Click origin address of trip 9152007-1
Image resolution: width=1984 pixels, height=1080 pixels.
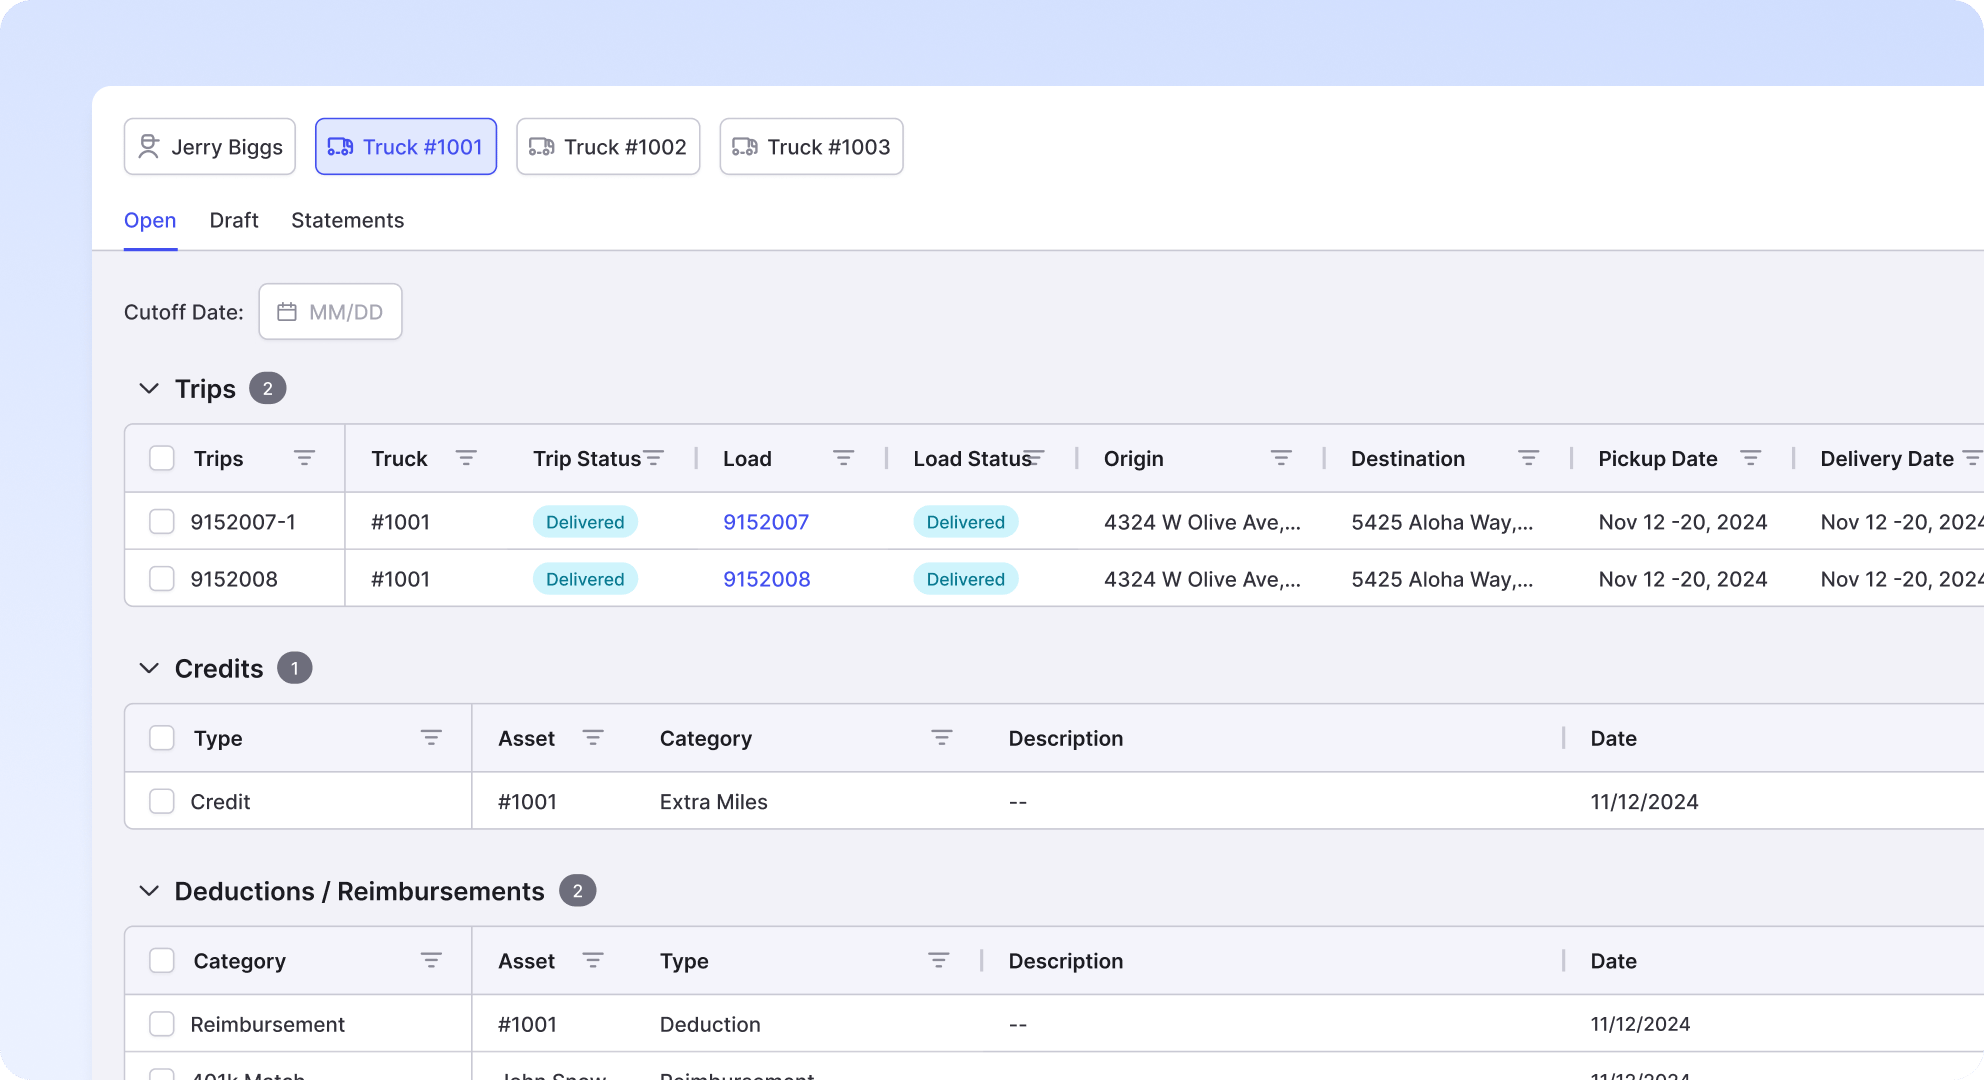1202,522
